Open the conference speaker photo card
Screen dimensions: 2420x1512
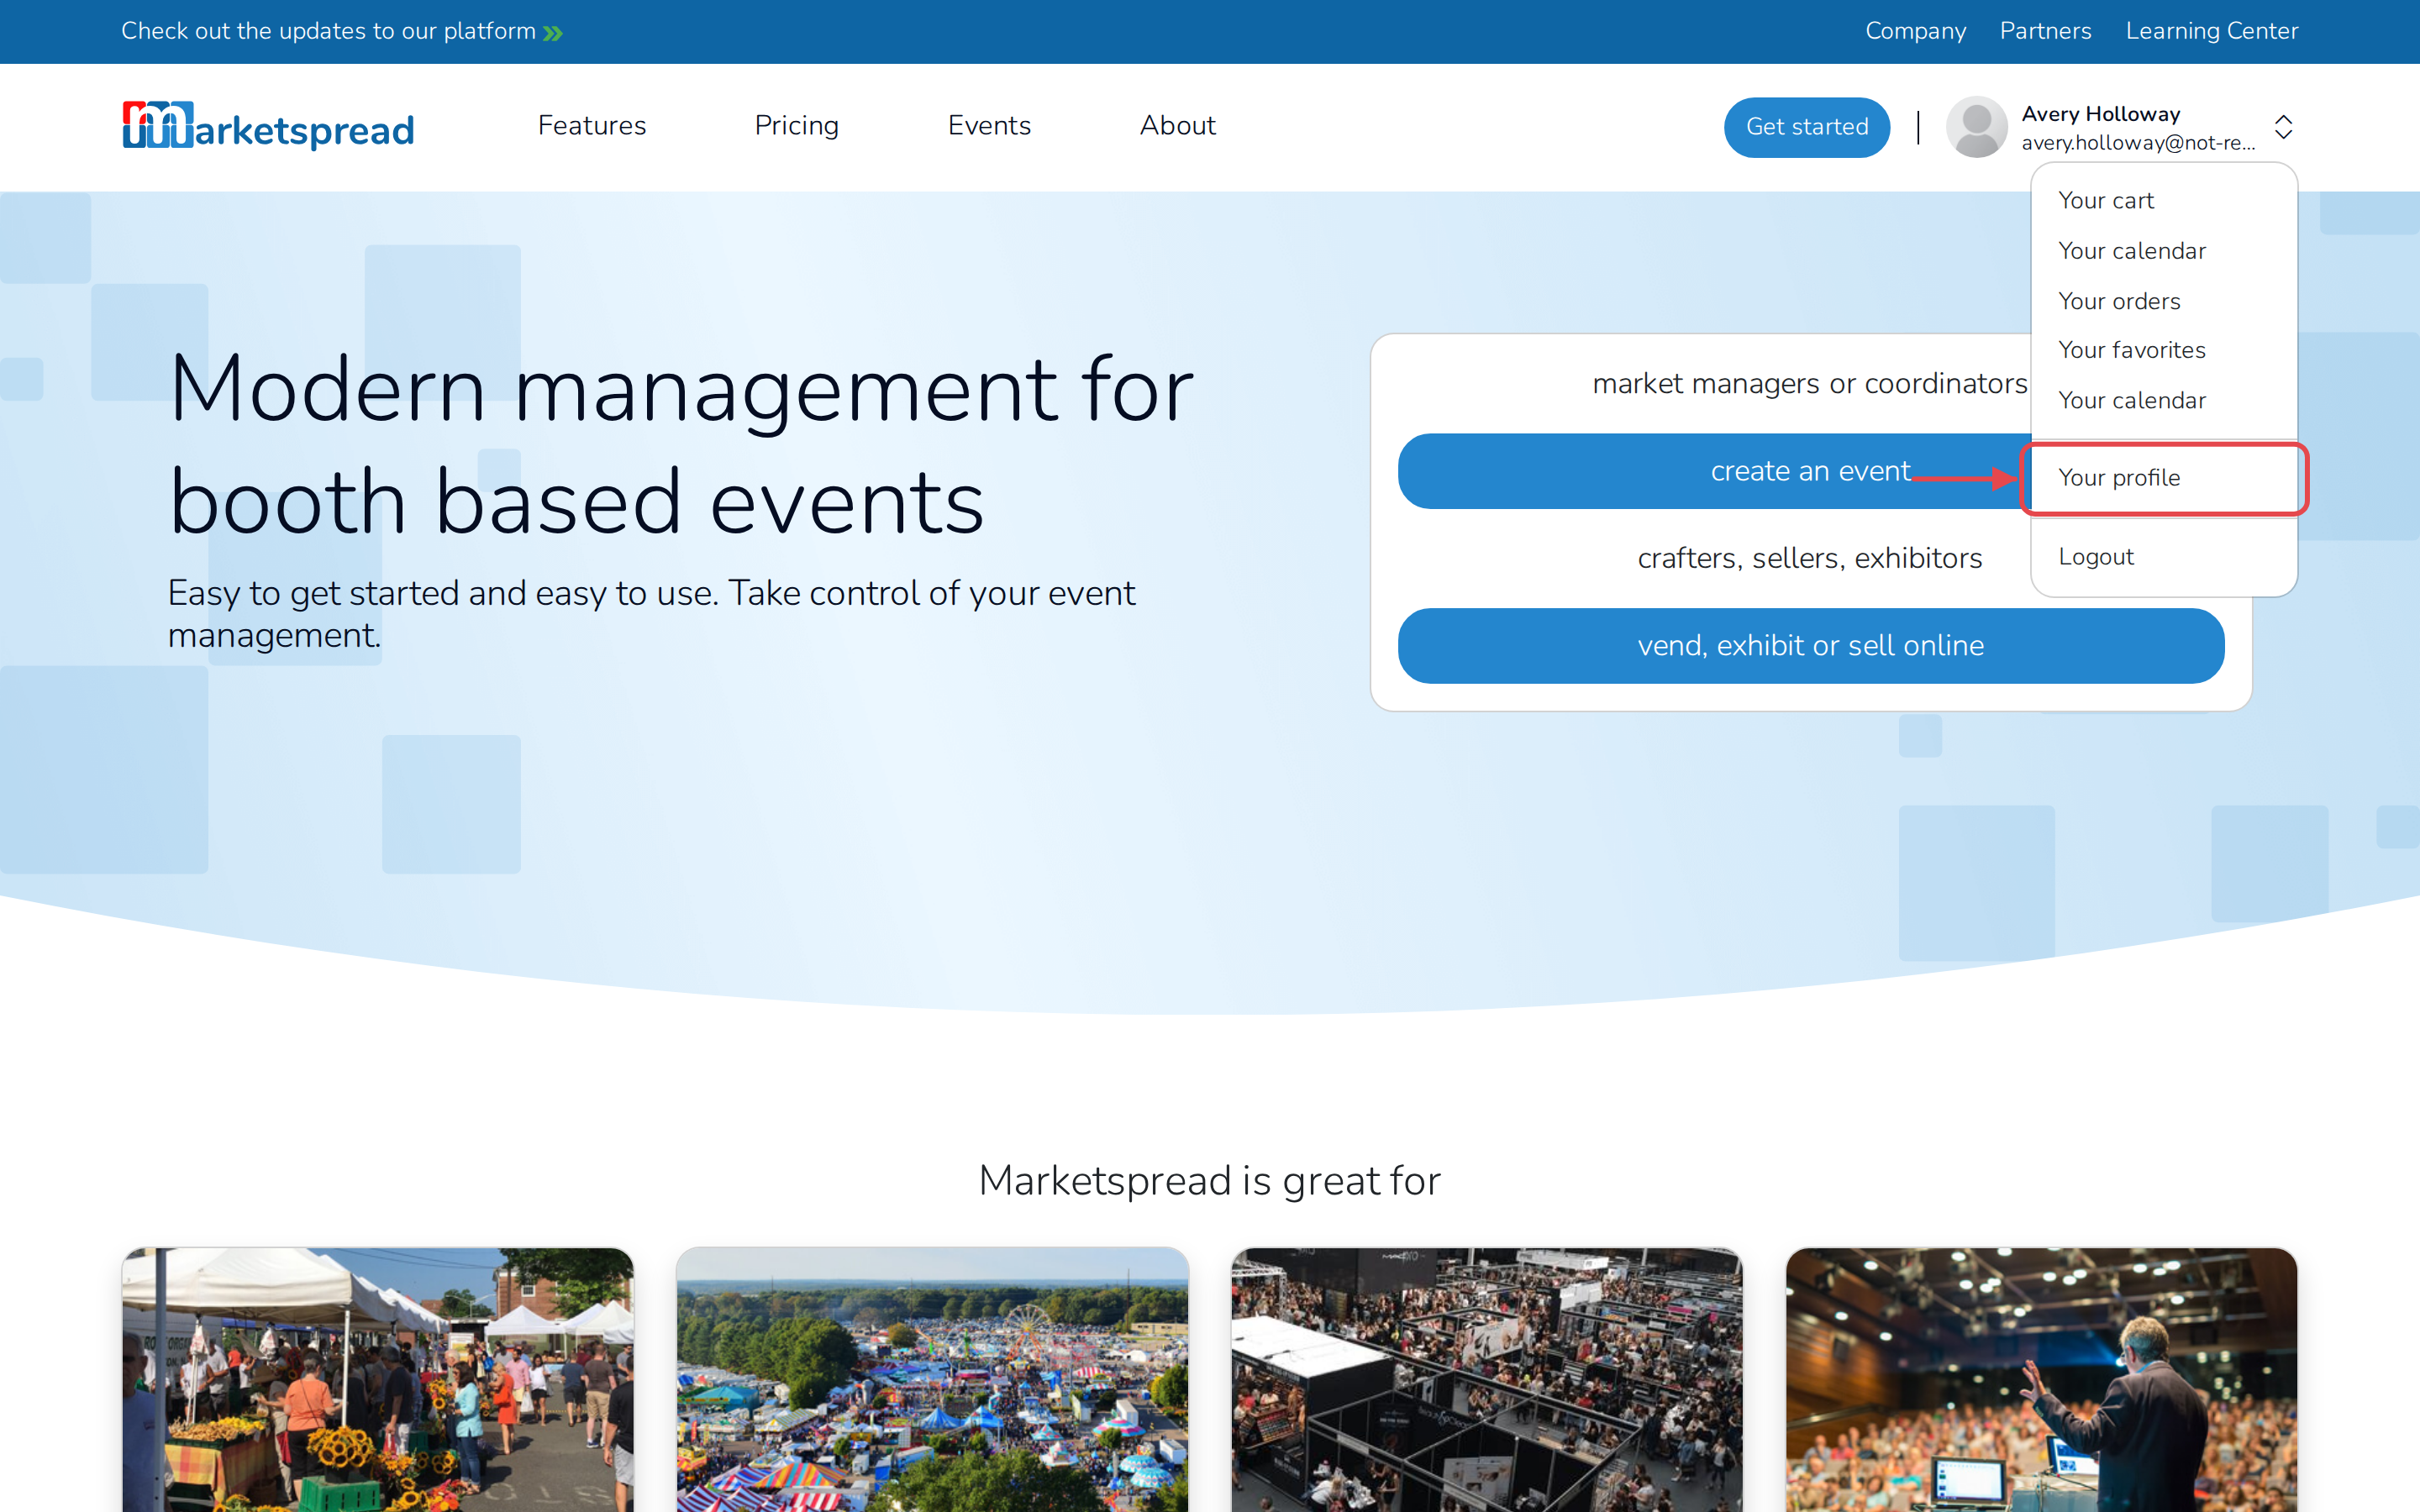click(x=2041, y=1379)
